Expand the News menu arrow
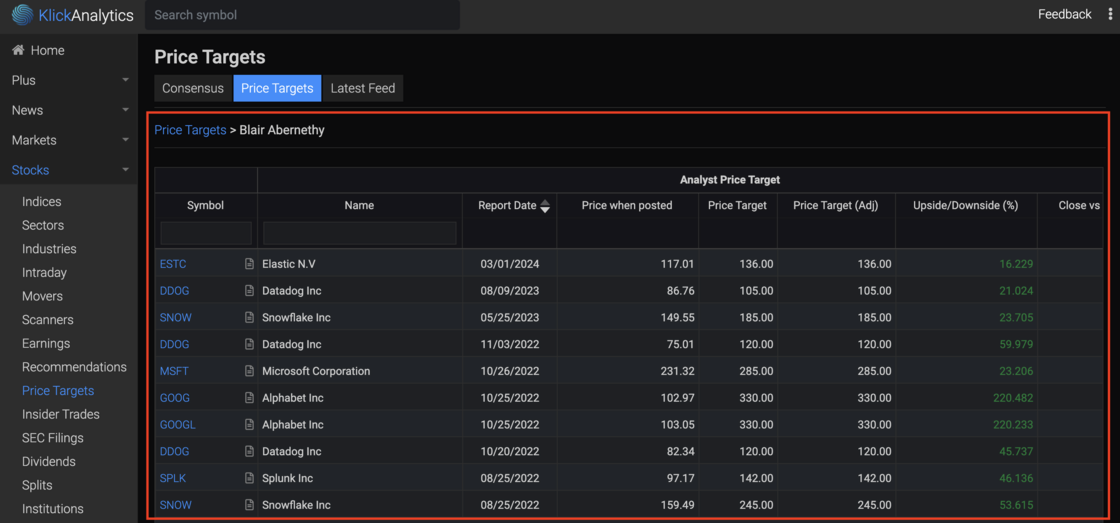Viewport: 1120px width, 523px height. click(126, 110)
